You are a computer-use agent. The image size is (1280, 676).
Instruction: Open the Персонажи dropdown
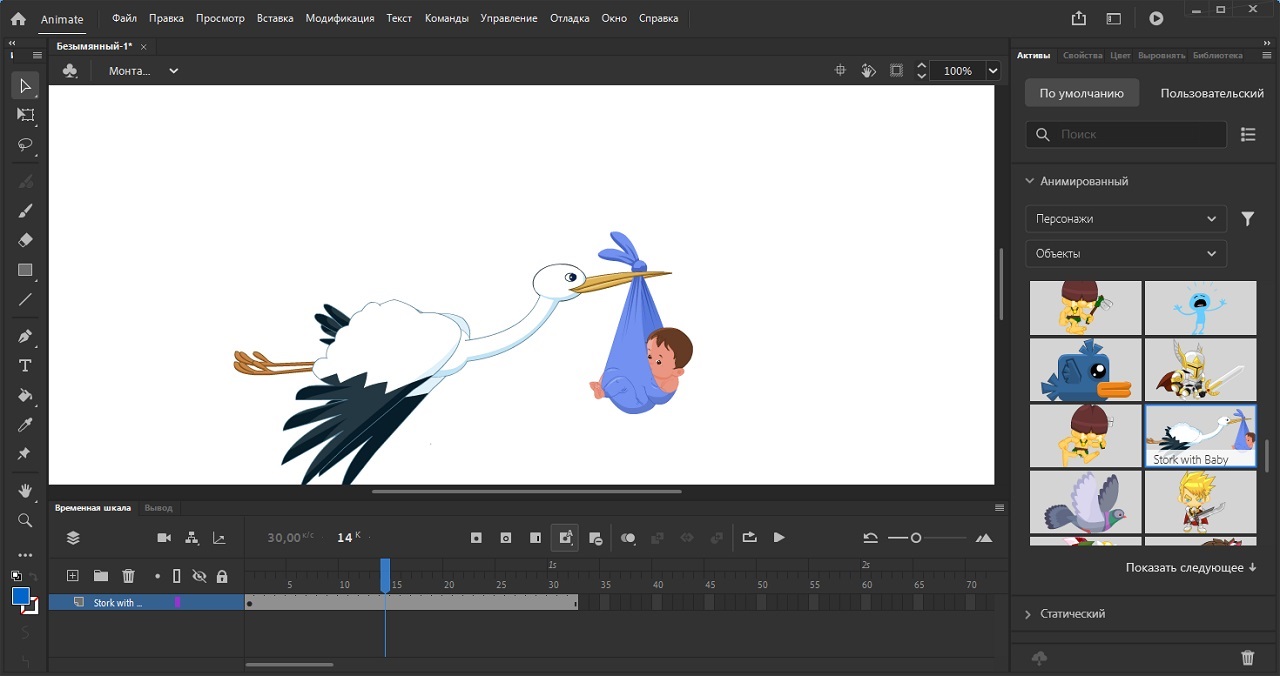click(1126, 219)
